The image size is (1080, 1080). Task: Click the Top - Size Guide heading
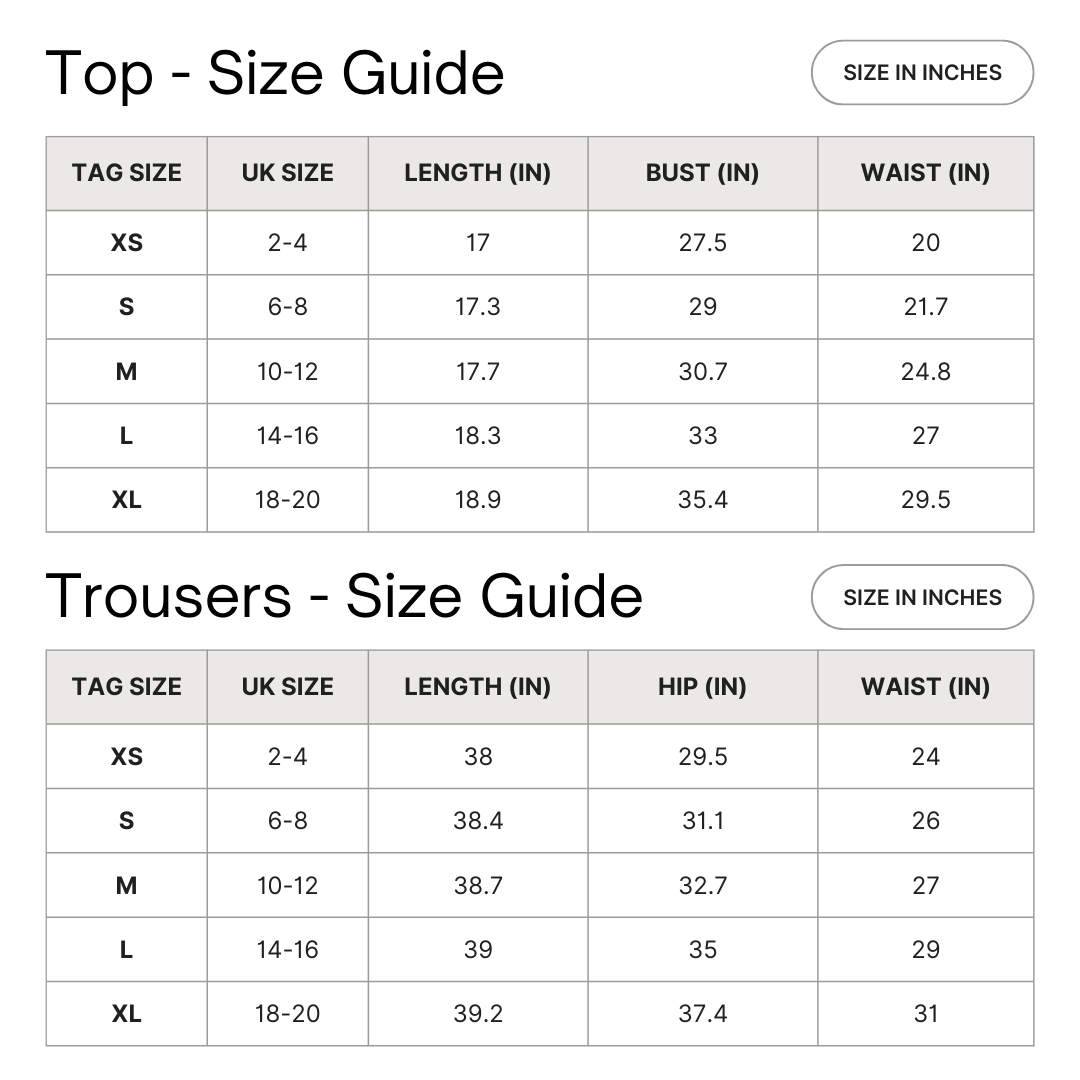click(275, 73)
